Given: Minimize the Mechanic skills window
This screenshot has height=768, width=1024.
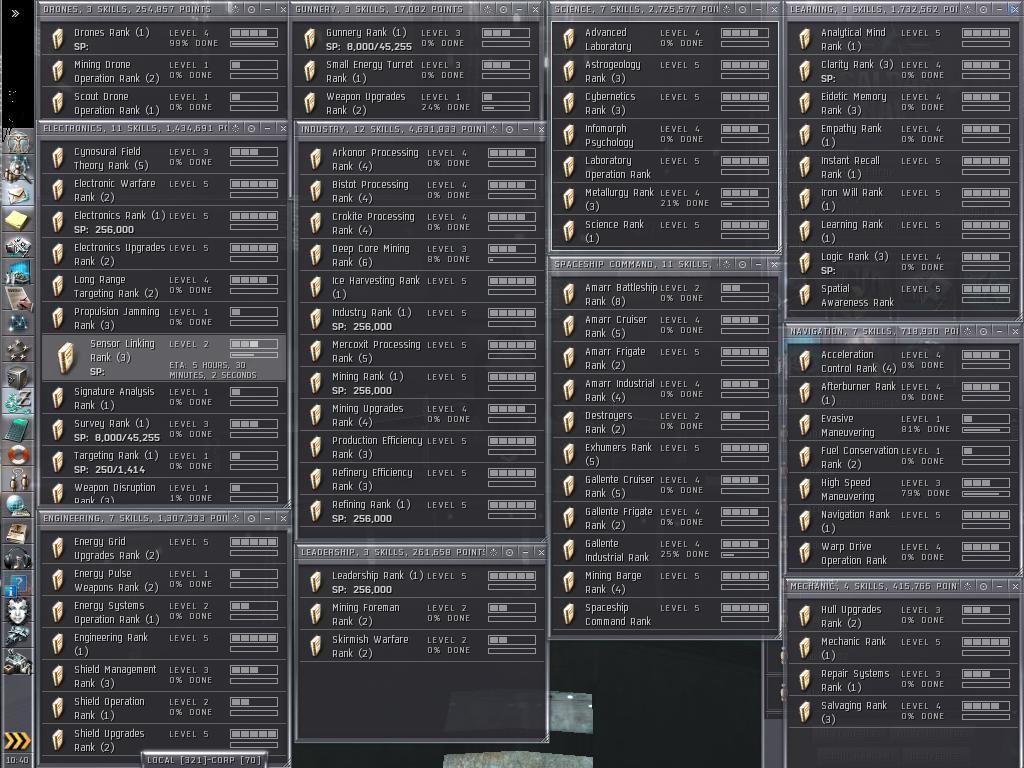Looking at the screenshot, I should pyautogui.click(x=999, y=586).
